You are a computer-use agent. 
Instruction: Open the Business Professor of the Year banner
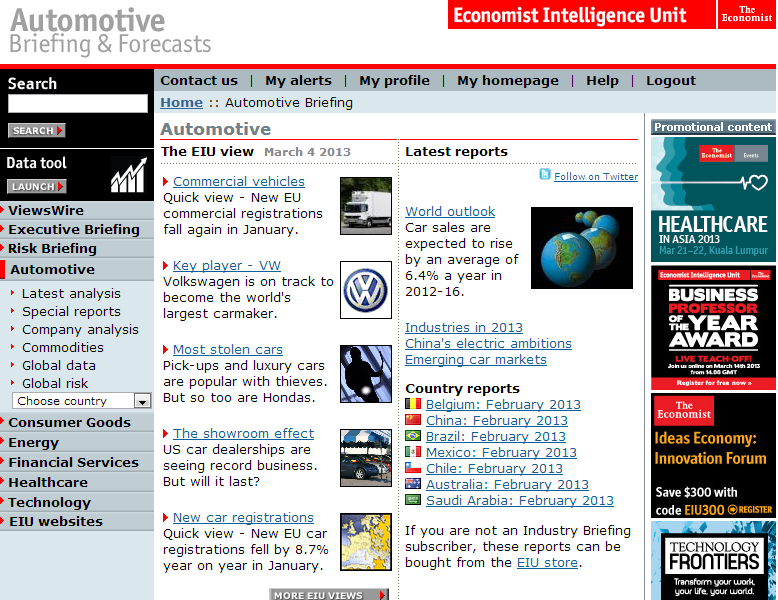point(713,328)
